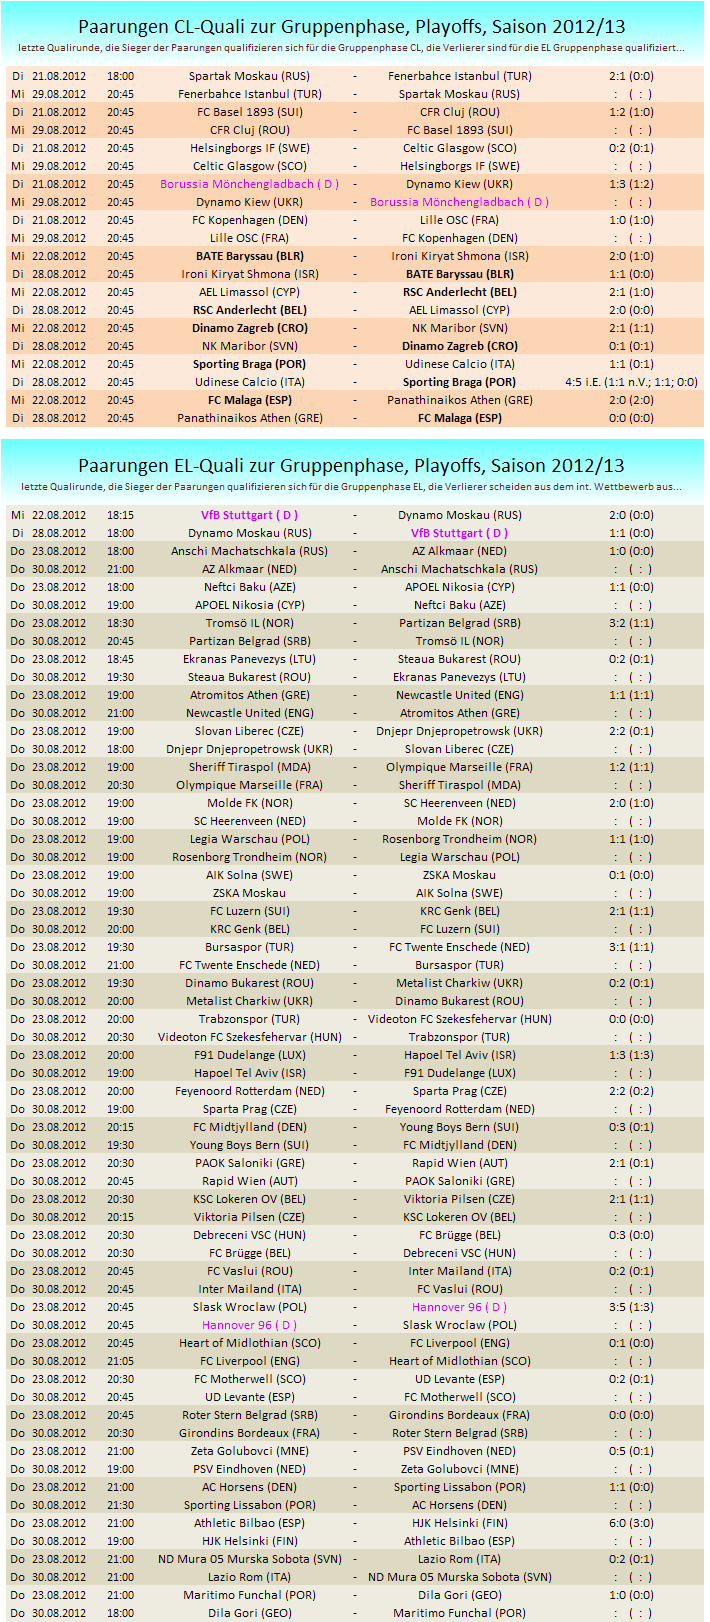This screenshot has height=1622, width=710.
Task: Select away team 'Fenerbahce Istanbul (TUR)' on 21.08.2012
Action: (x=460, y=76)
